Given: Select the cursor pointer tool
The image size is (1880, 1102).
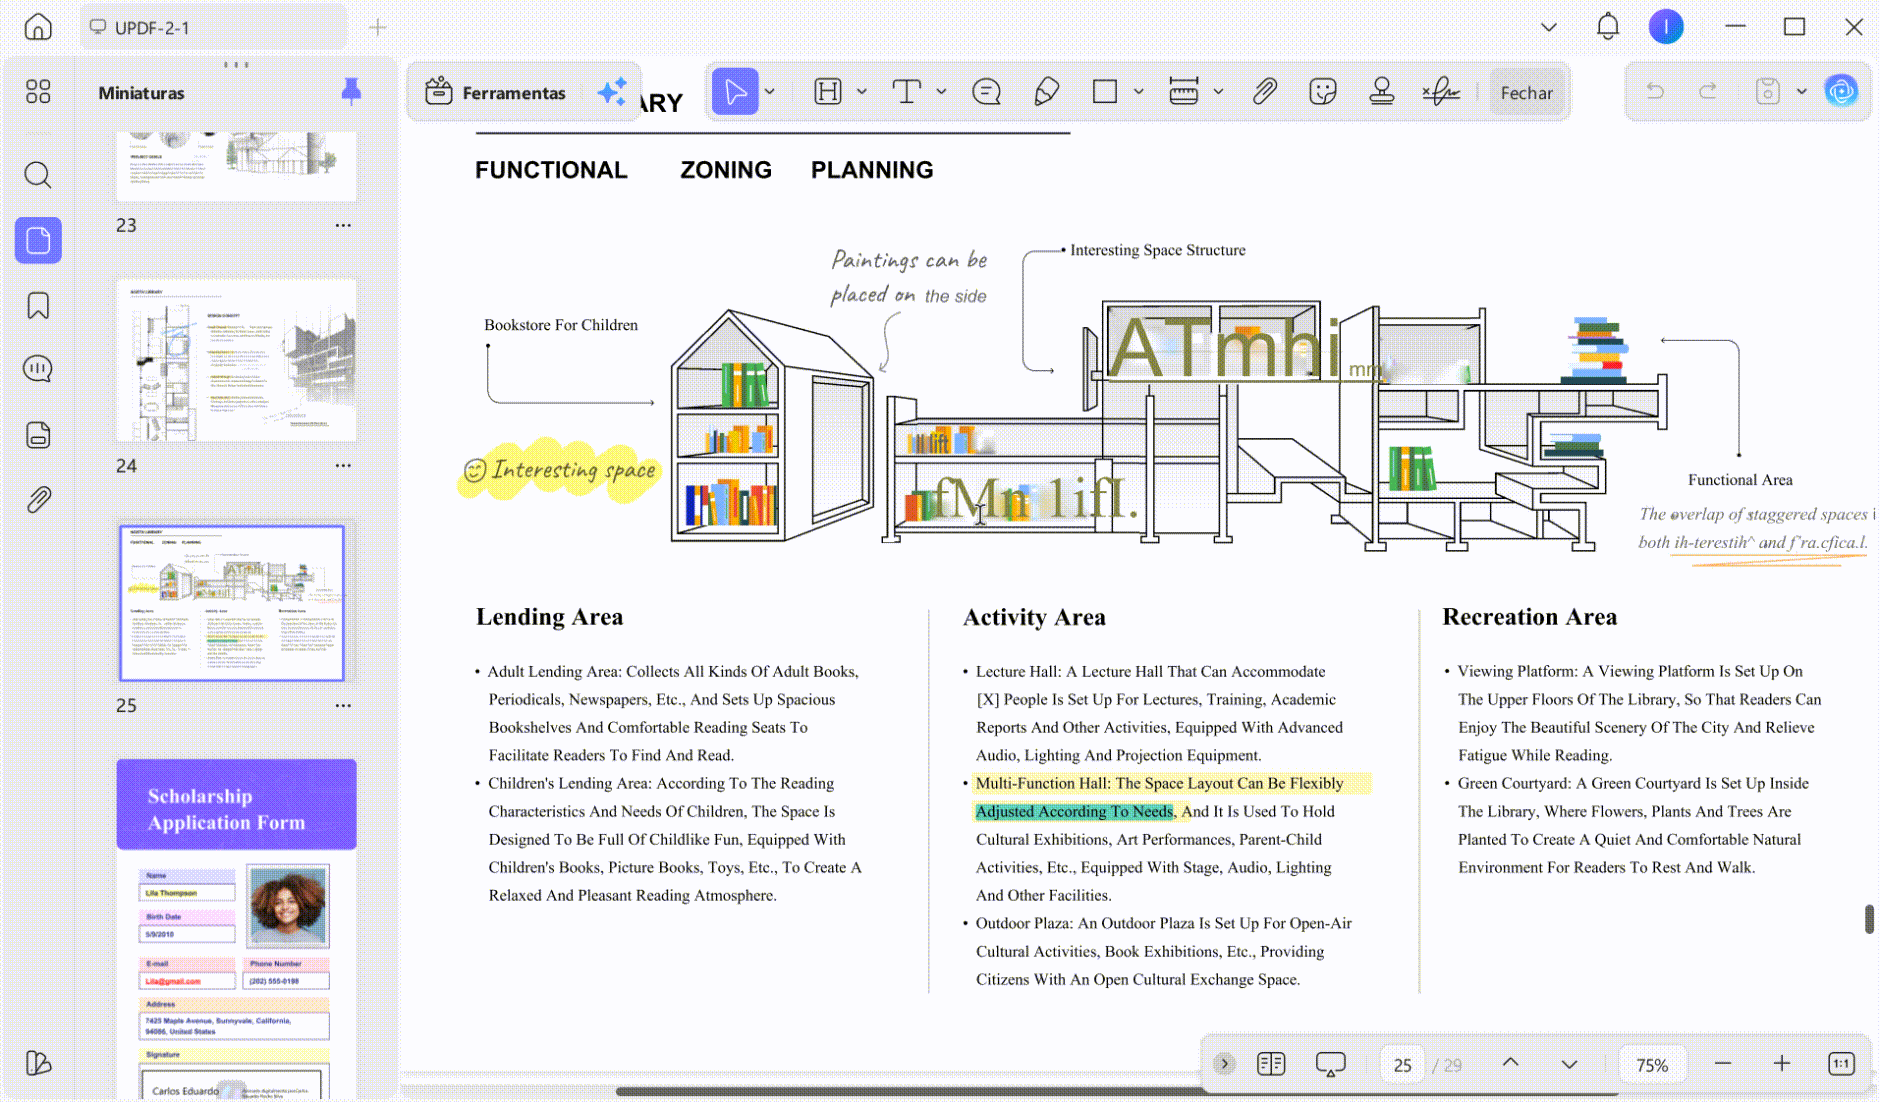Looking at the screenshot, I should (735, 92).
